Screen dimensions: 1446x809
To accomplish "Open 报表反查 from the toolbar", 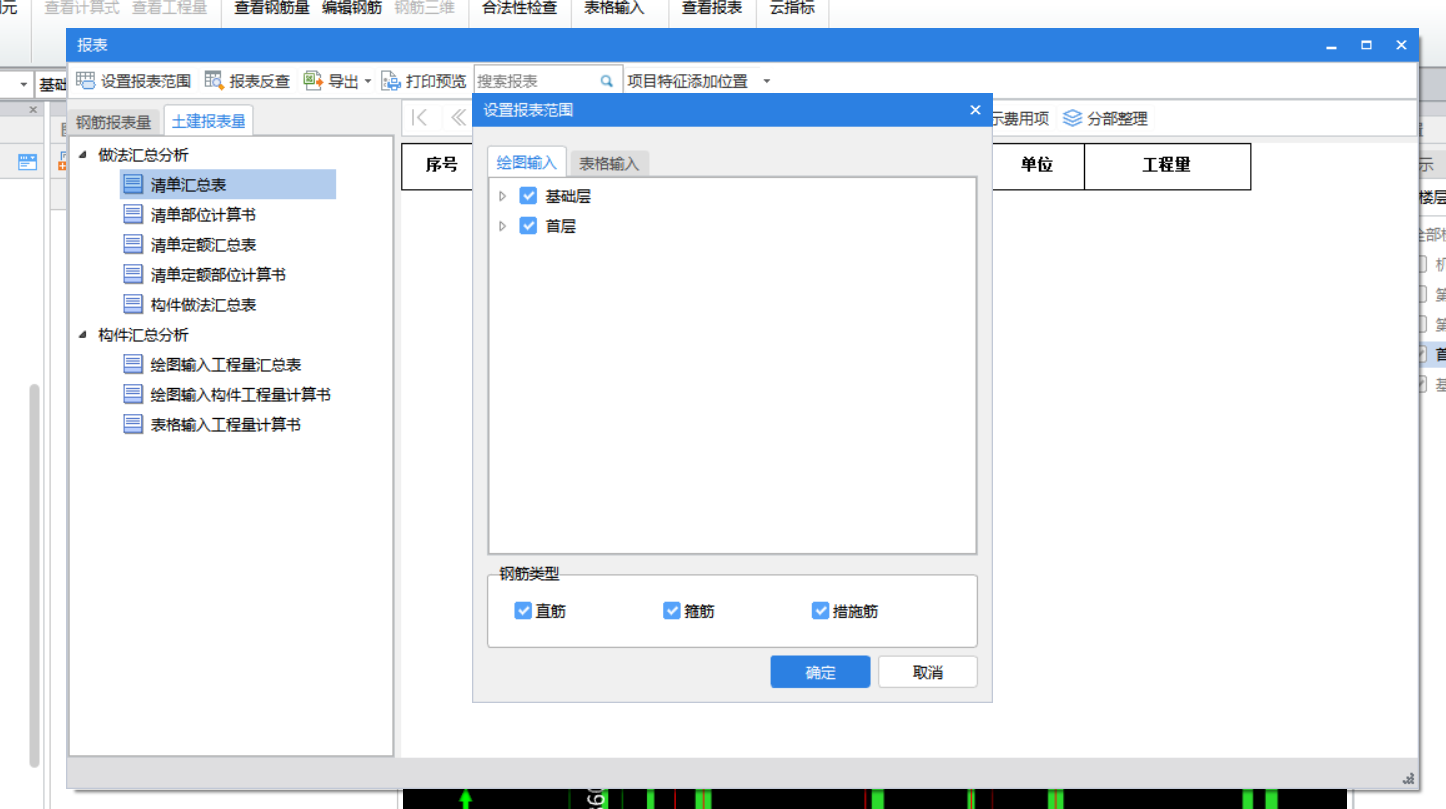I will (x=247, y=81).
